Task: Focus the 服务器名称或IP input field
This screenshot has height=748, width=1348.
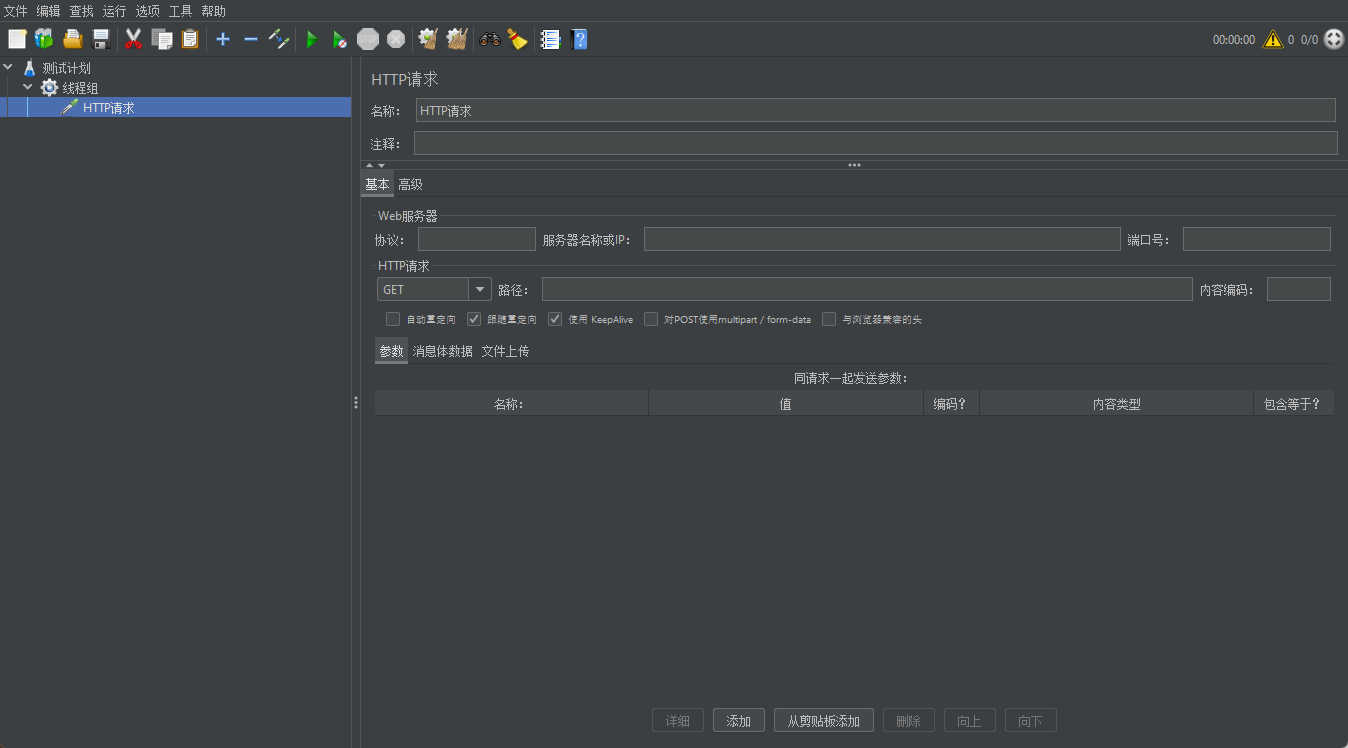Action: click(x=882, y=239)
